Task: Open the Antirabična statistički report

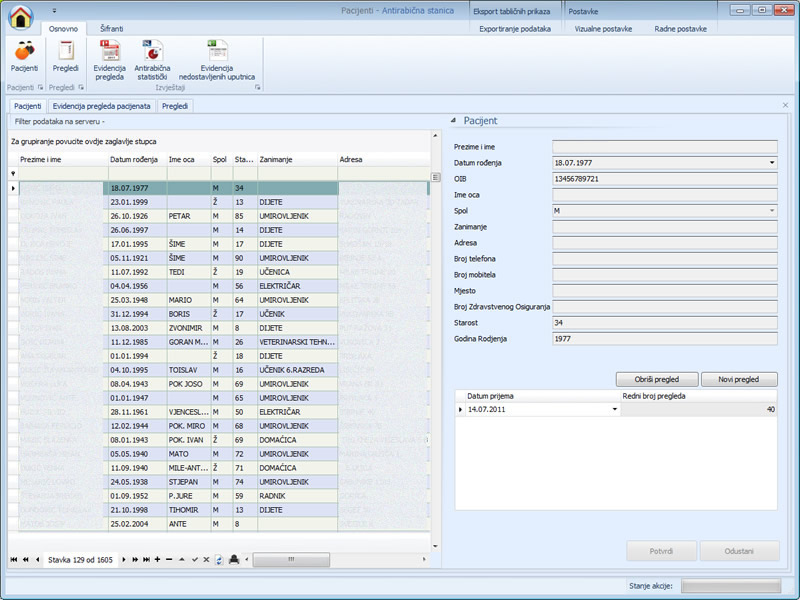Action: point(152,60)
